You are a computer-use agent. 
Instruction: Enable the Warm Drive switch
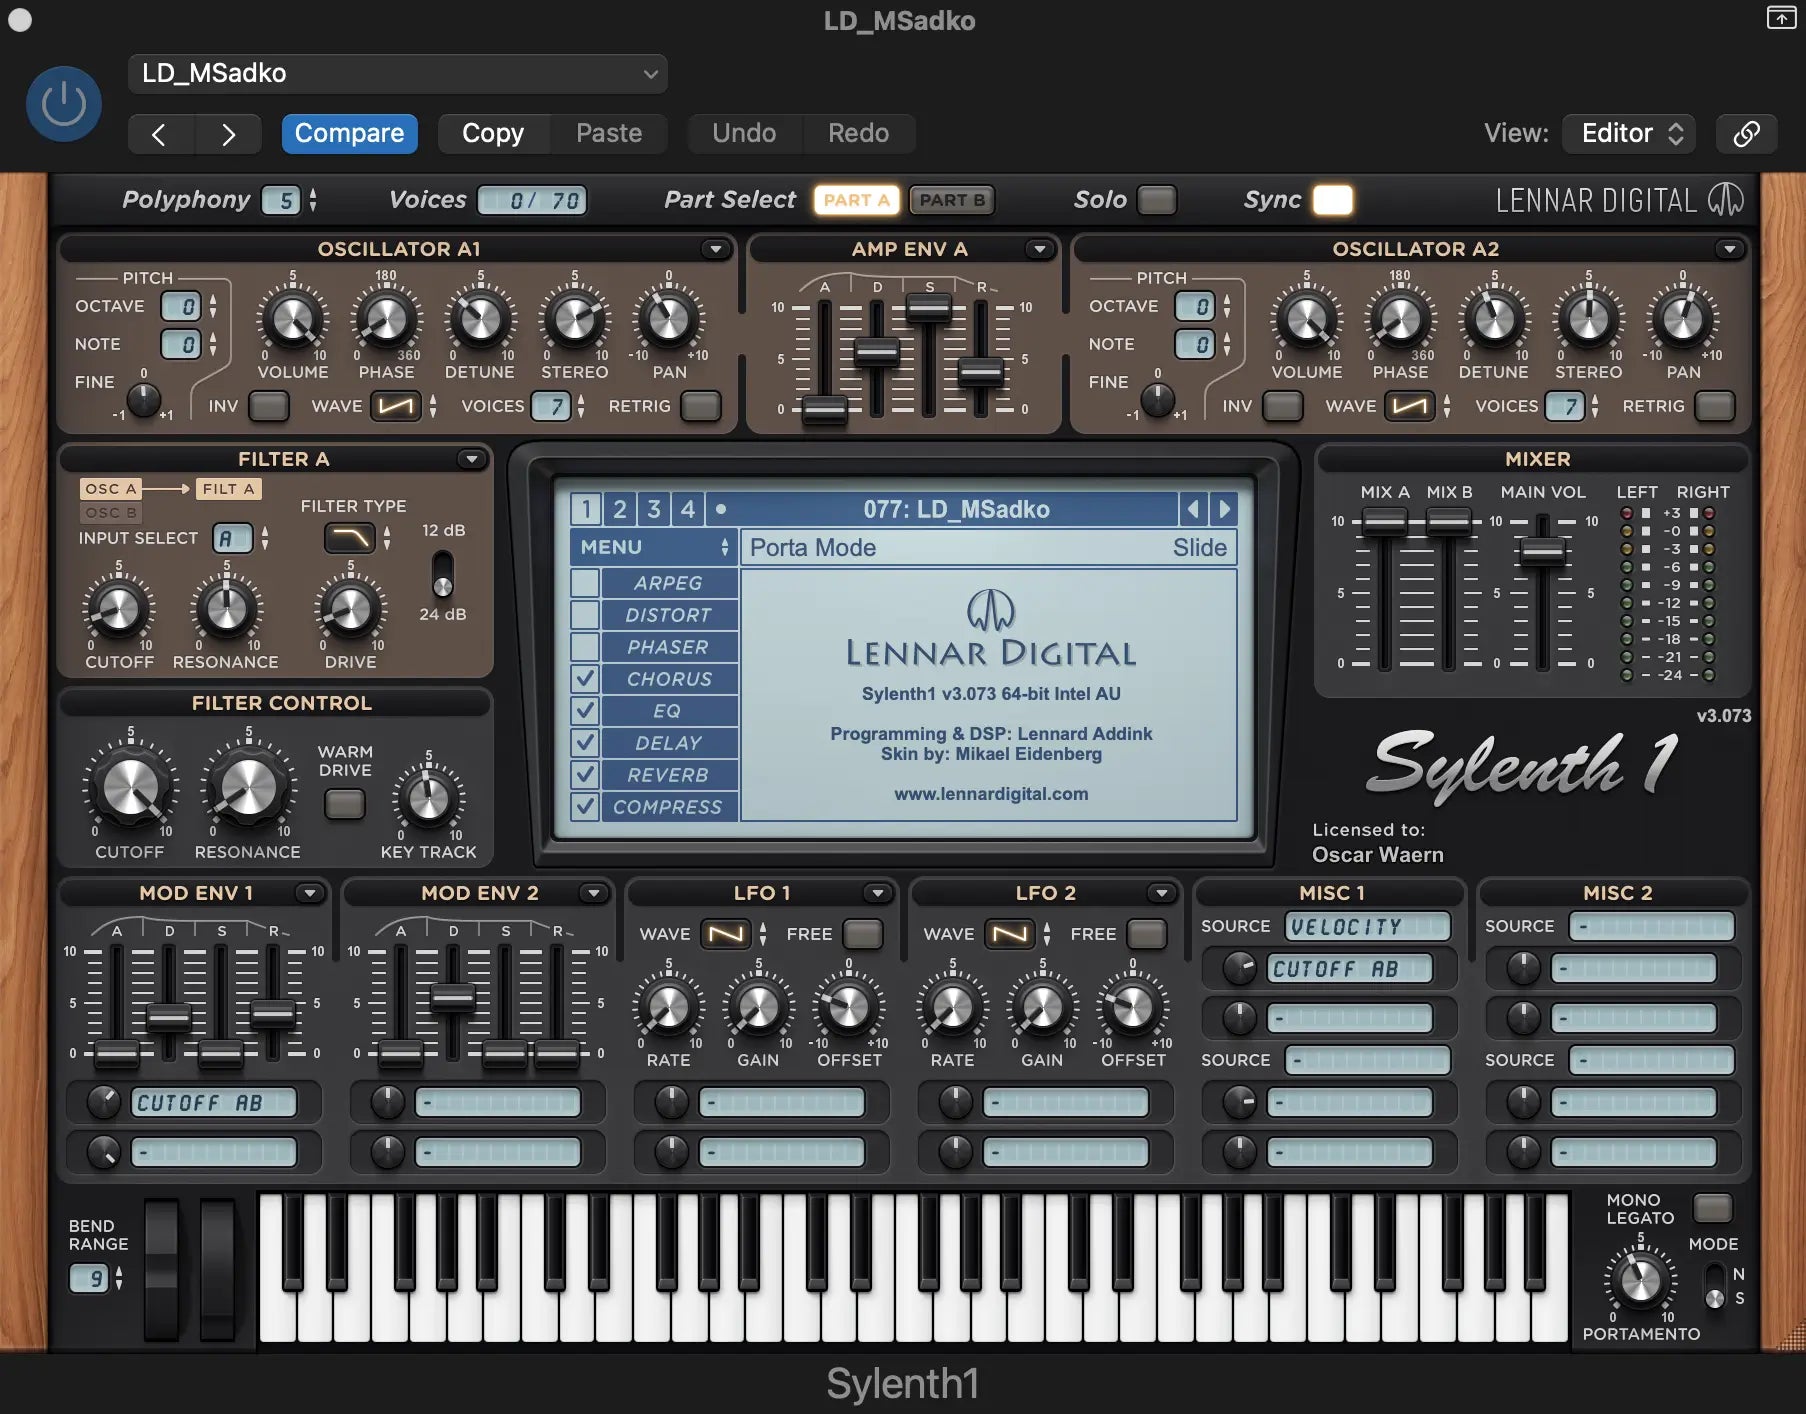[345, 804]
